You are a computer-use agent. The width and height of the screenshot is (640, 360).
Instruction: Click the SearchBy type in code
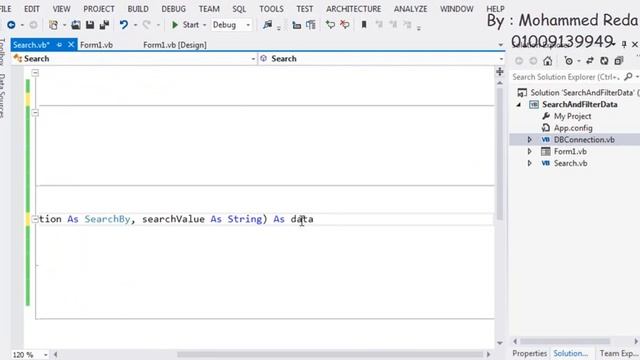107,219
